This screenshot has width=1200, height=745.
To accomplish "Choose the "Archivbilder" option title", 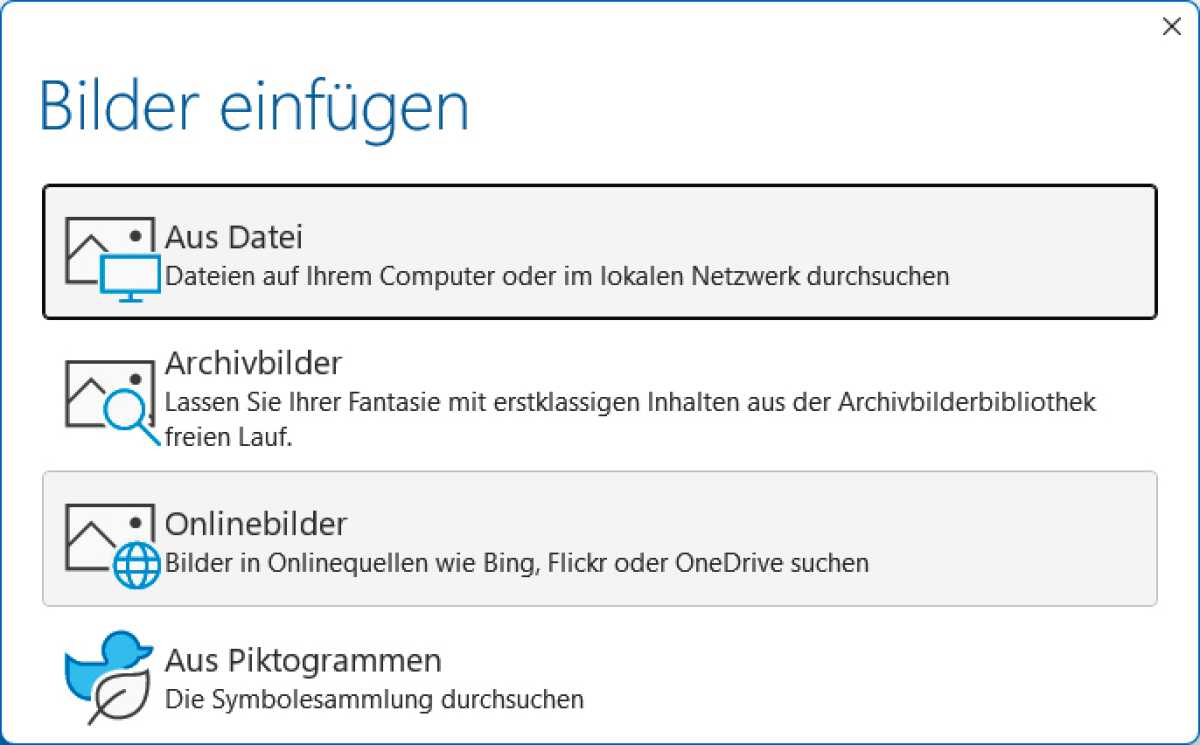I will coord(253,361).
